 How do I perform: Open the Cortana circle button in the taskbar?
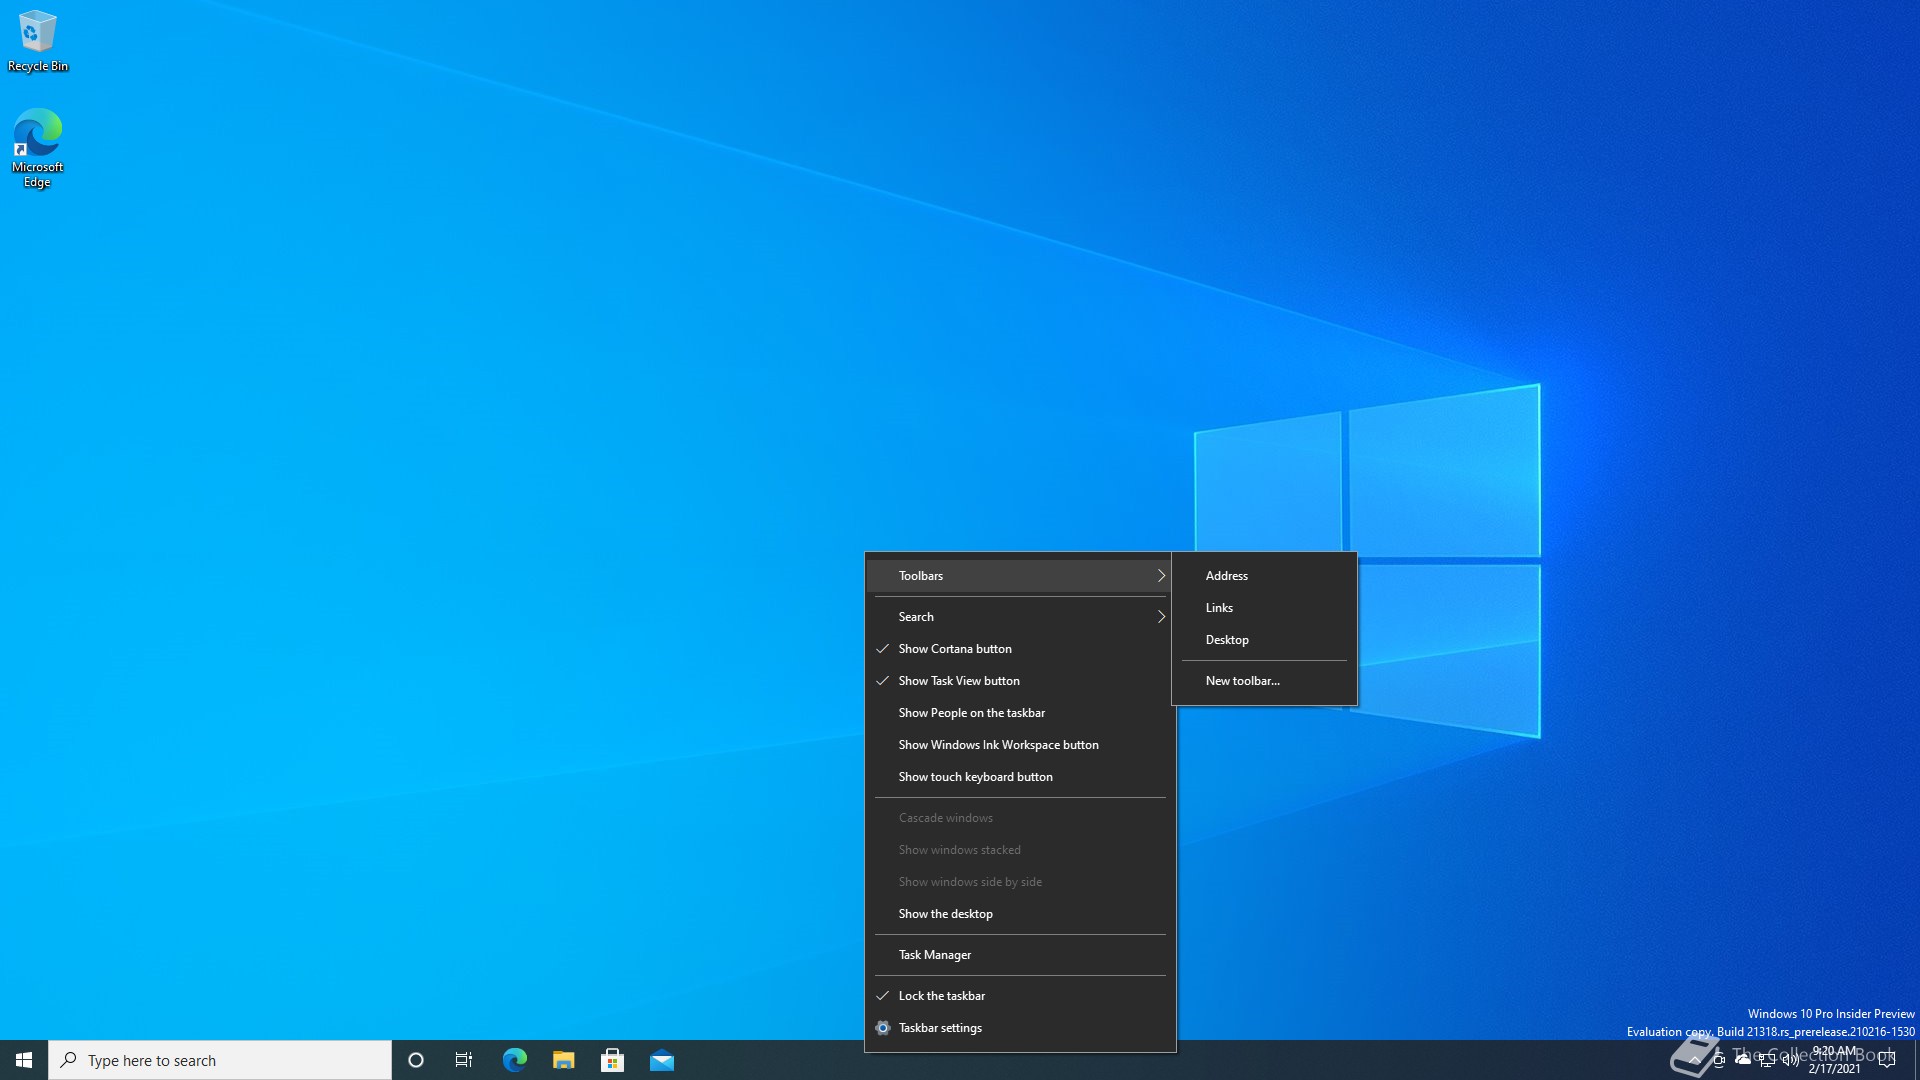(416, 1060)
